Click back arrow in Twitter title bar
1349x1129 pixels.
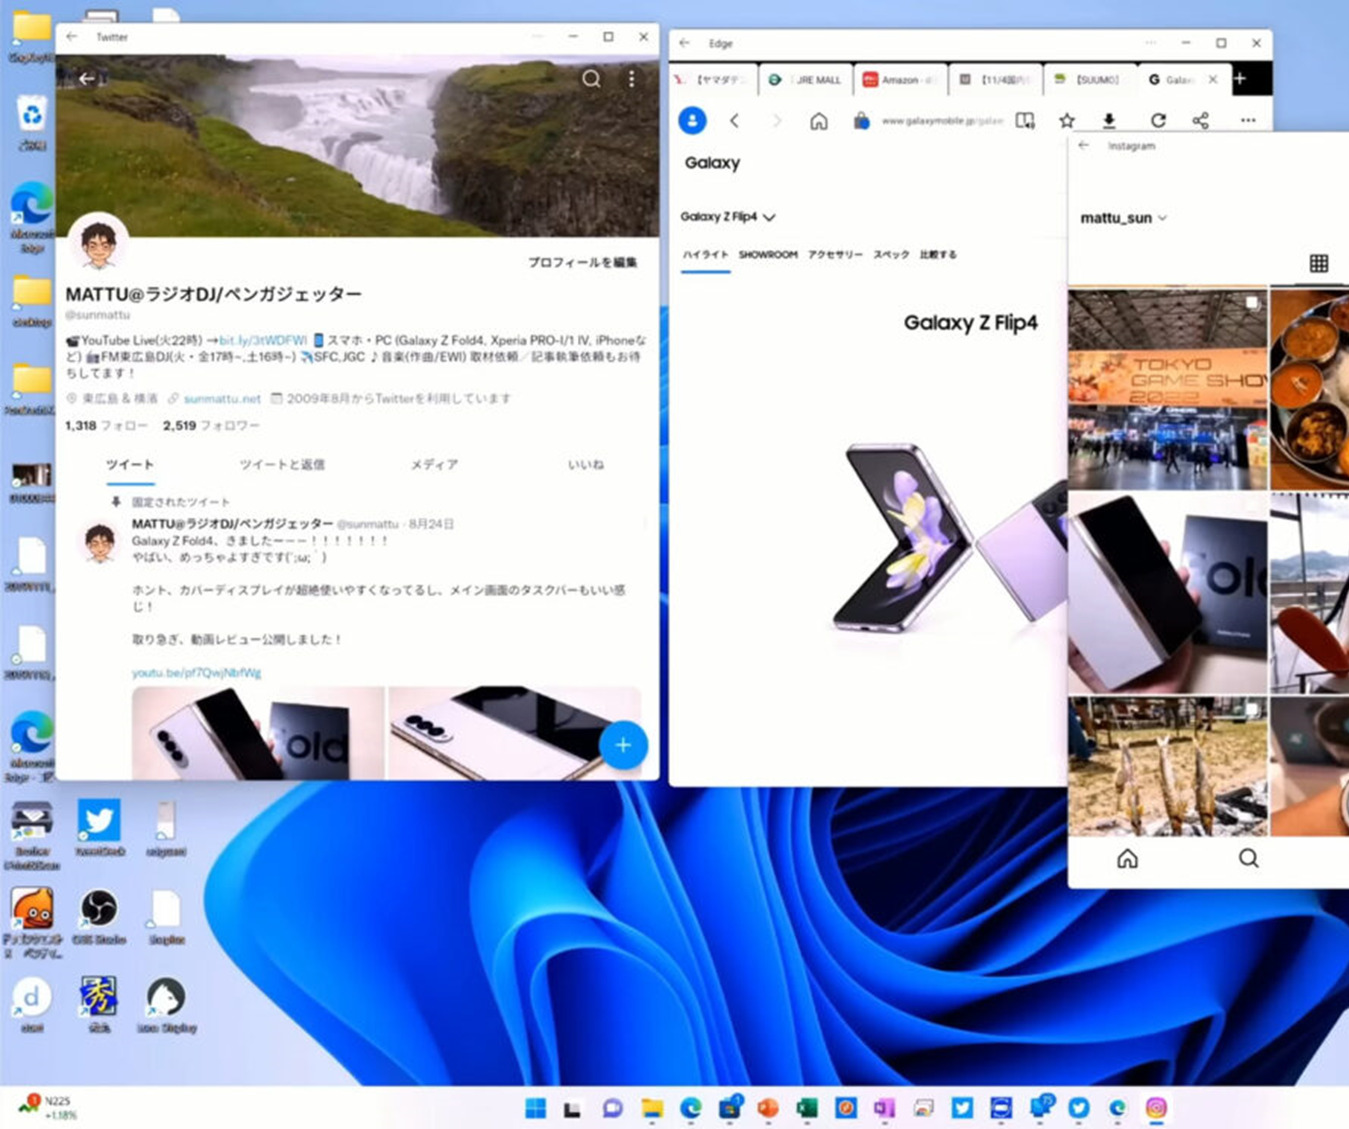71,37
